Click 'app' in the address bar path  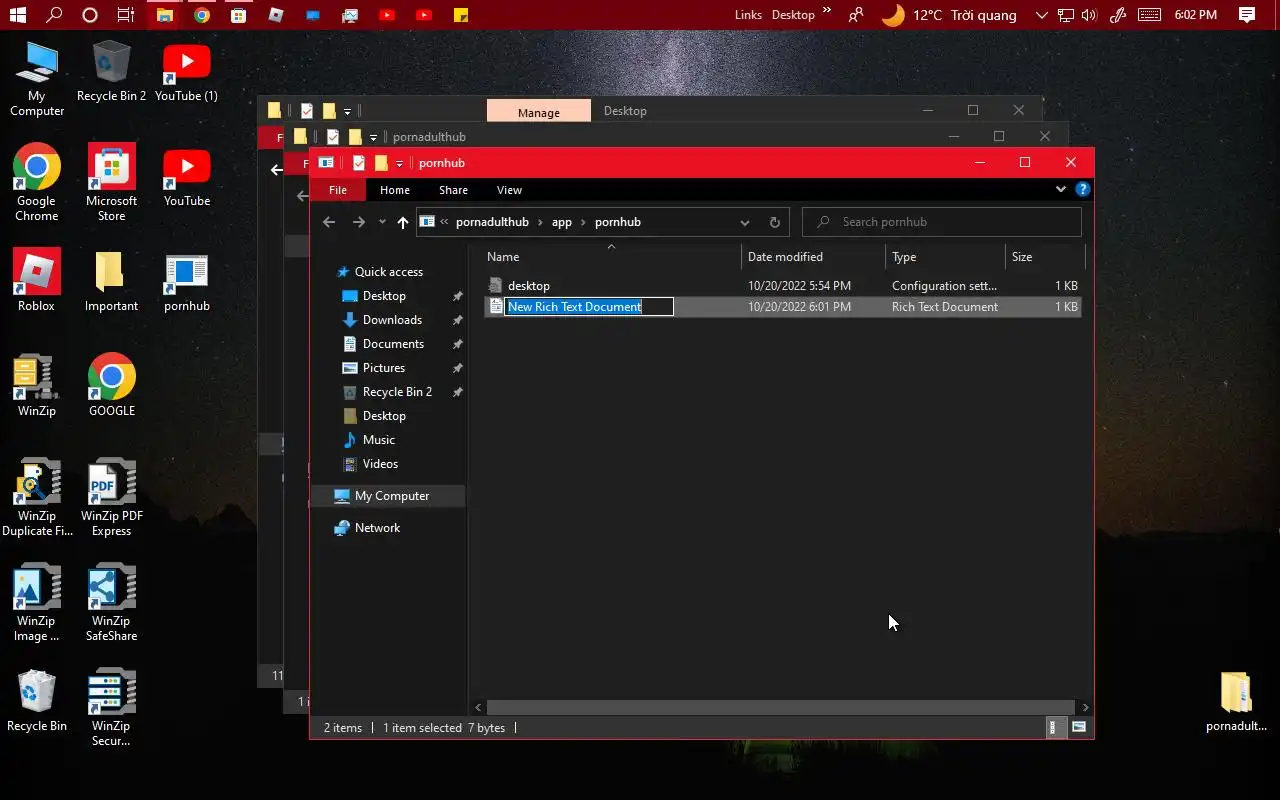tap(562, 222)
